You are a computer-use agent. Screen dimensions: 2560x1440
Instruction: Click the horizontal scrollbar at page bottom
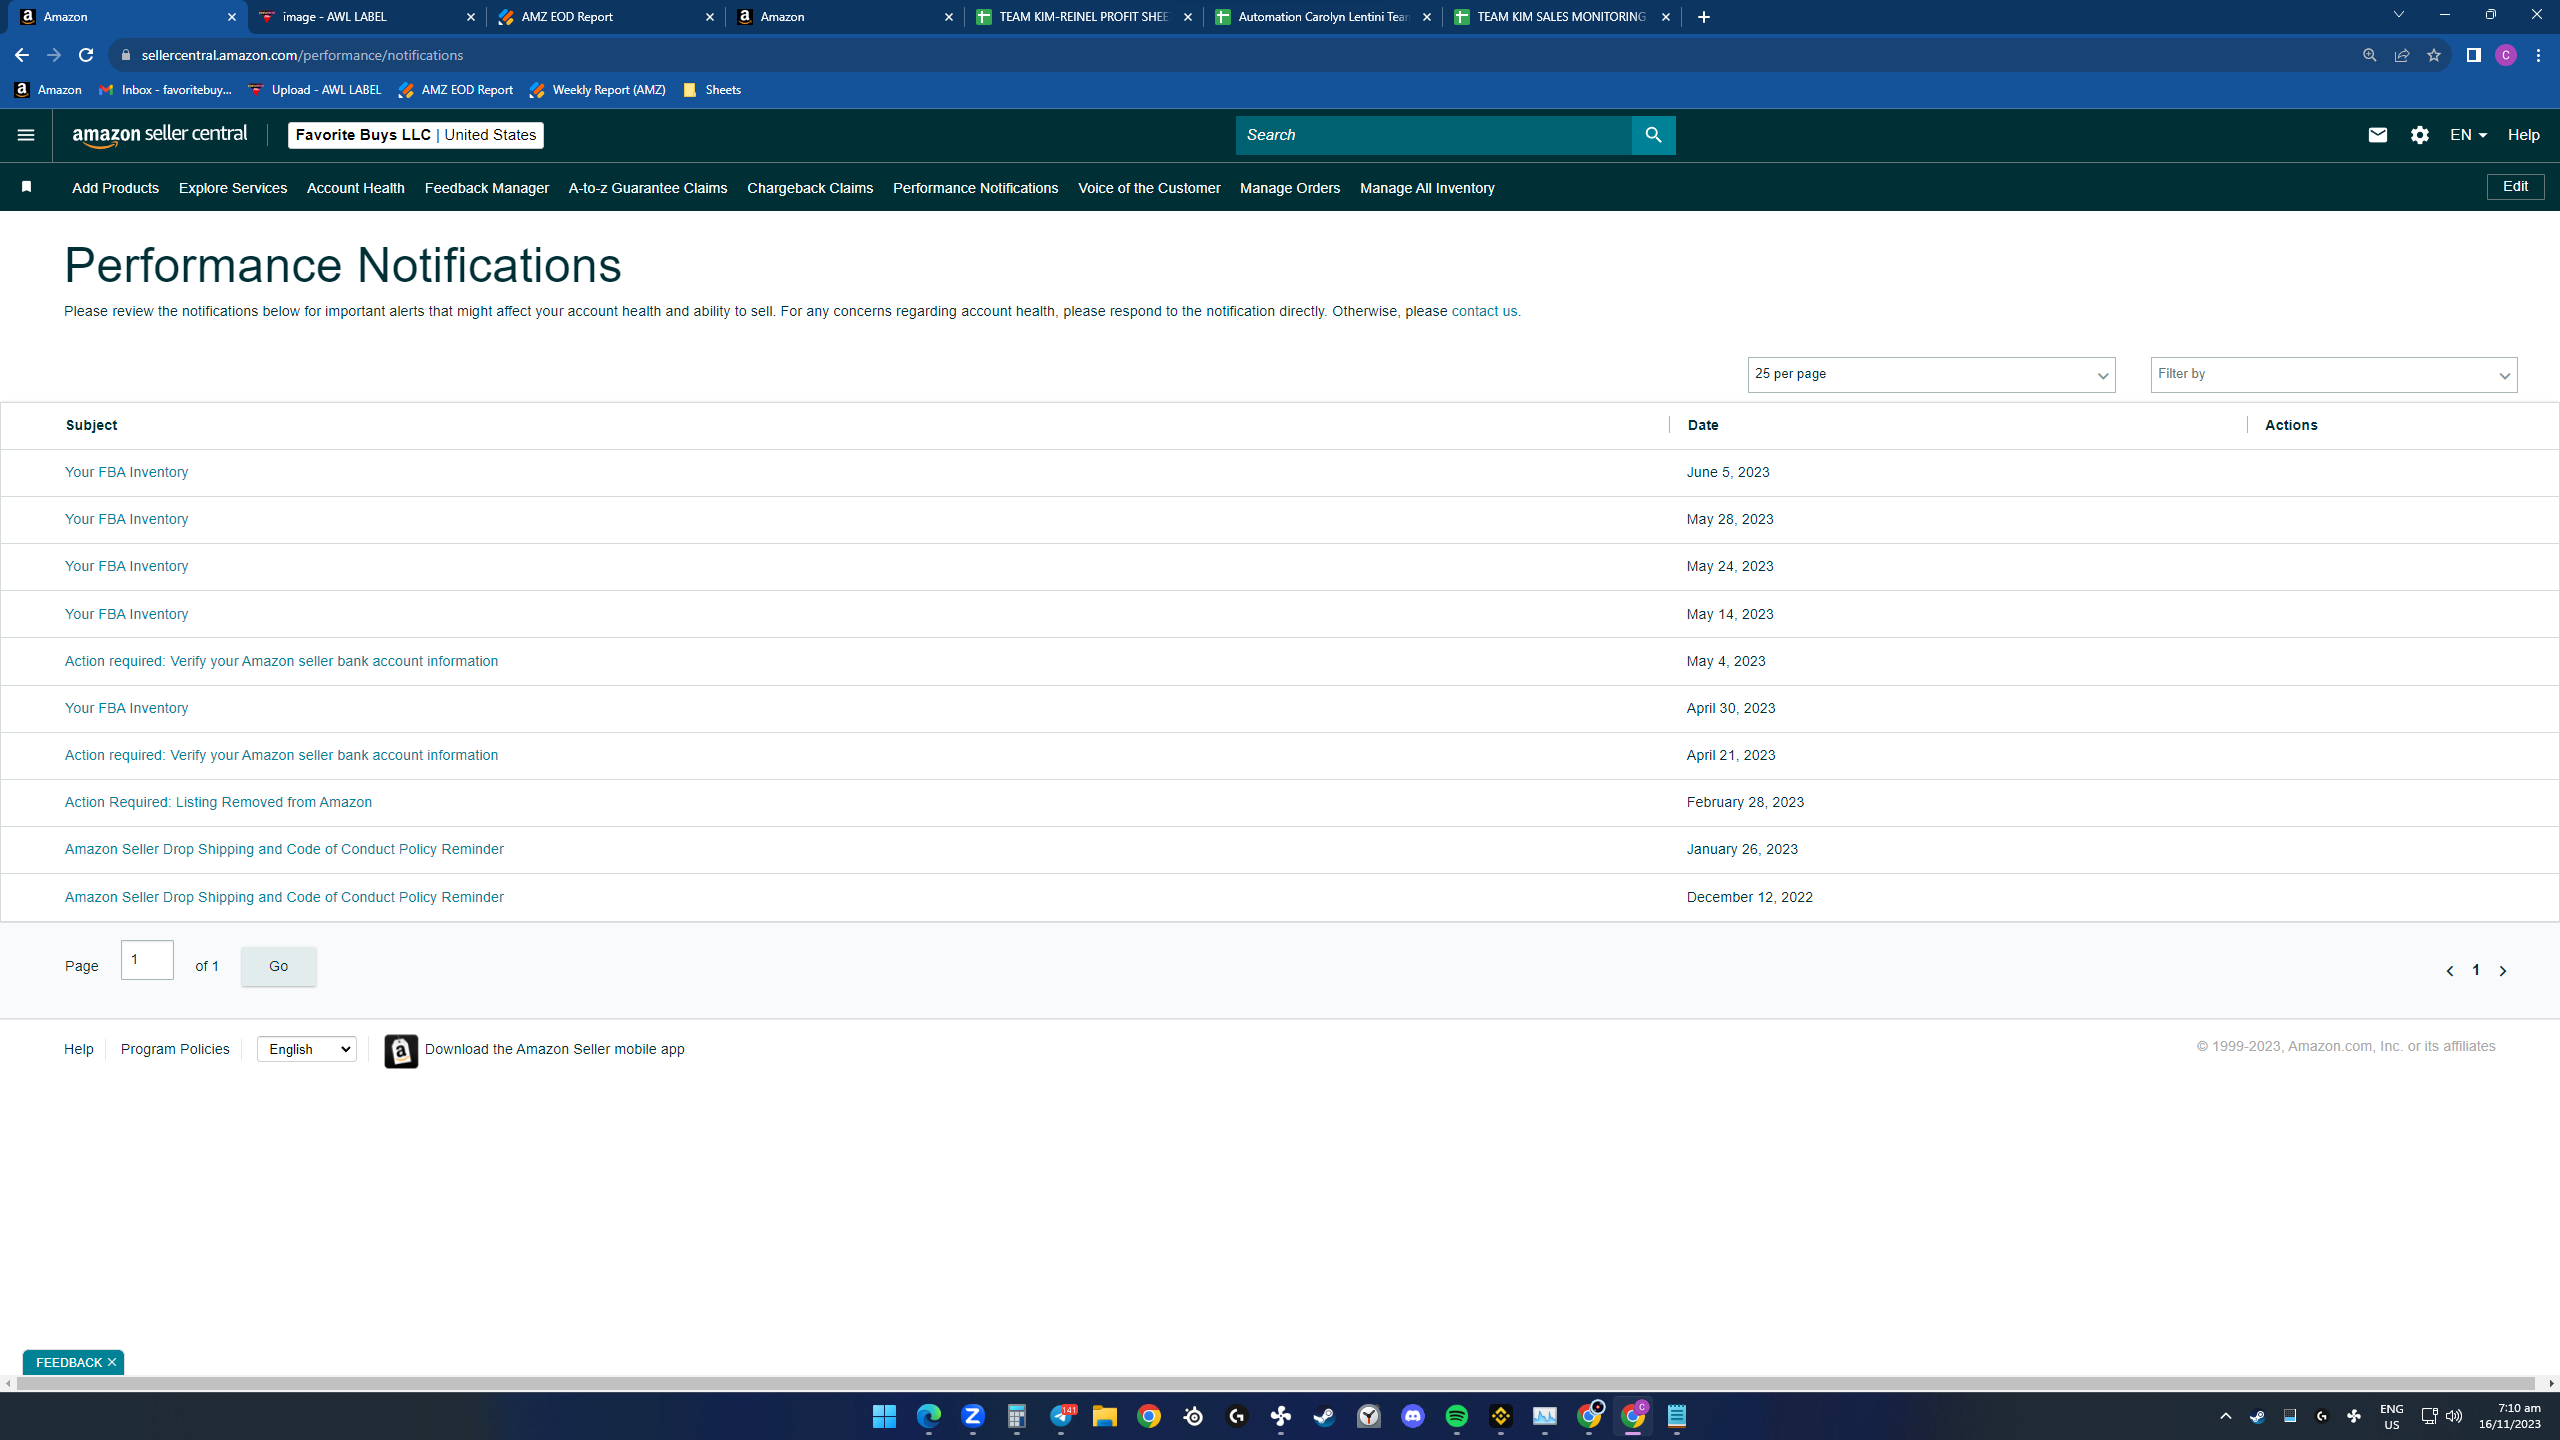(x=1276, y=1384)
